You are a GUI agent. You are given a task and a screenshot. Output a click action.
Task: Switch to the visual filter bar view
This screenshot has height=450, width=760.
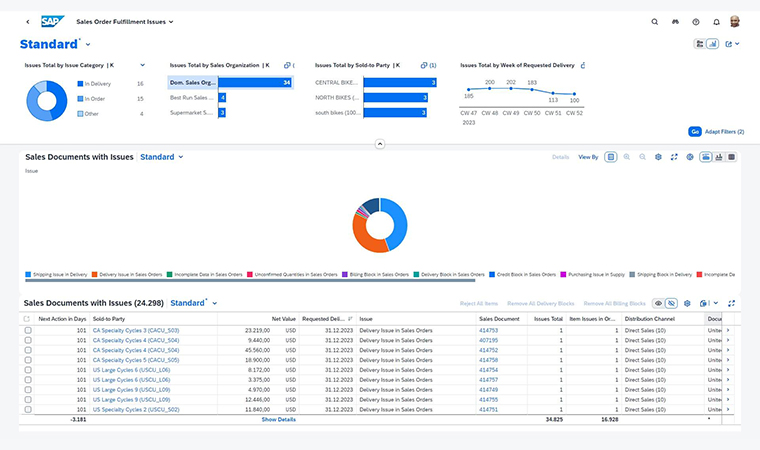pos(713,44)
